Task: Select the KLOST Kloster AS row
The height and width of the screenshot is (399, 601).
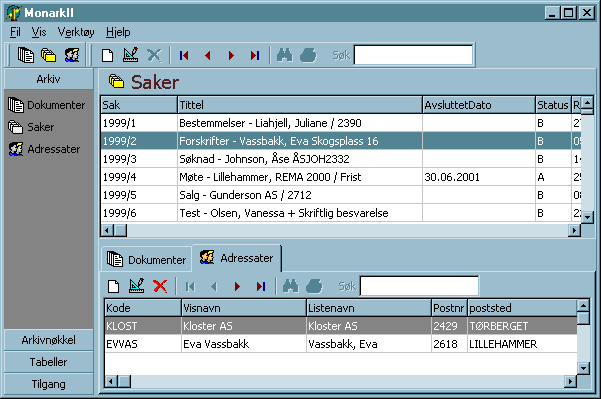Action: point(341,326)
